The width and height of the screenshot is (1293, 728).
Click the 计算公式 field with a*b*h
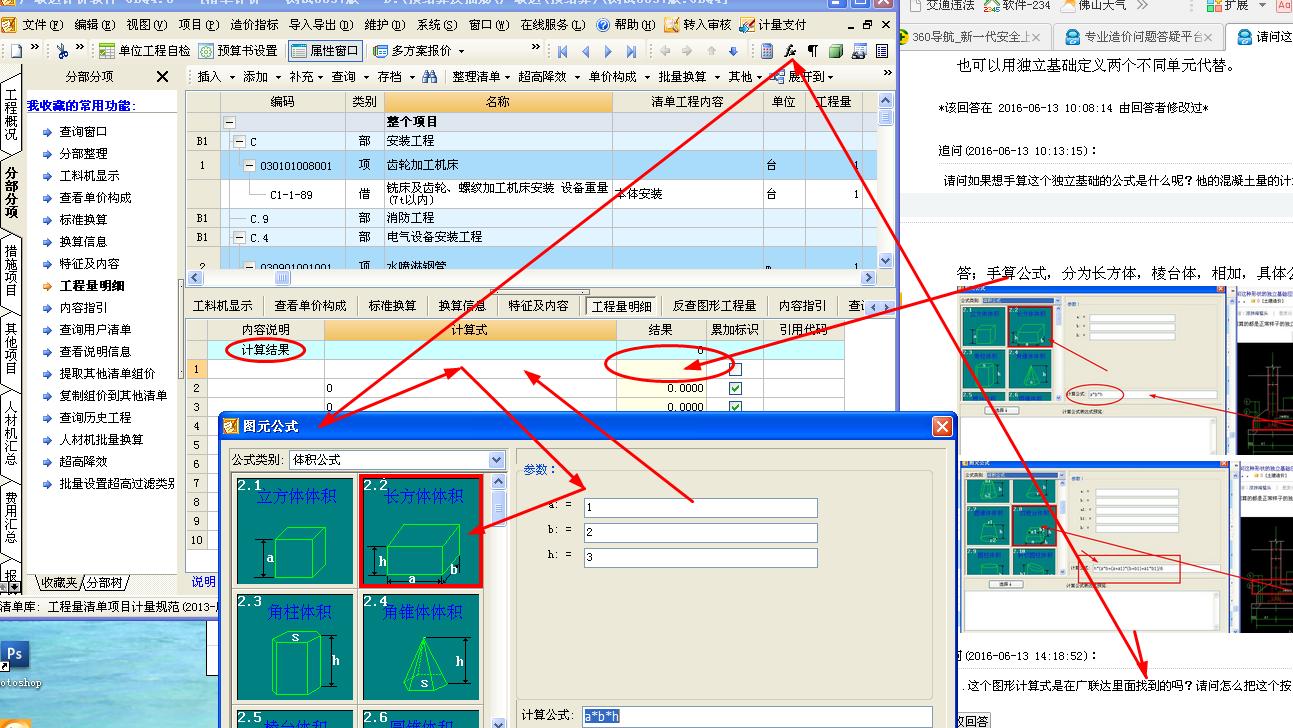point(757,716)
